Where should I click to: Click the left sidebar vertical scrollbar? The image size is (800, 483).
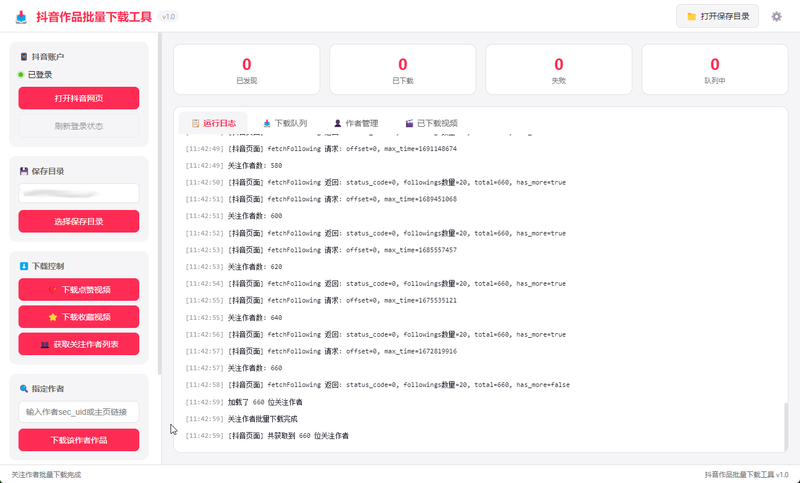160,204
